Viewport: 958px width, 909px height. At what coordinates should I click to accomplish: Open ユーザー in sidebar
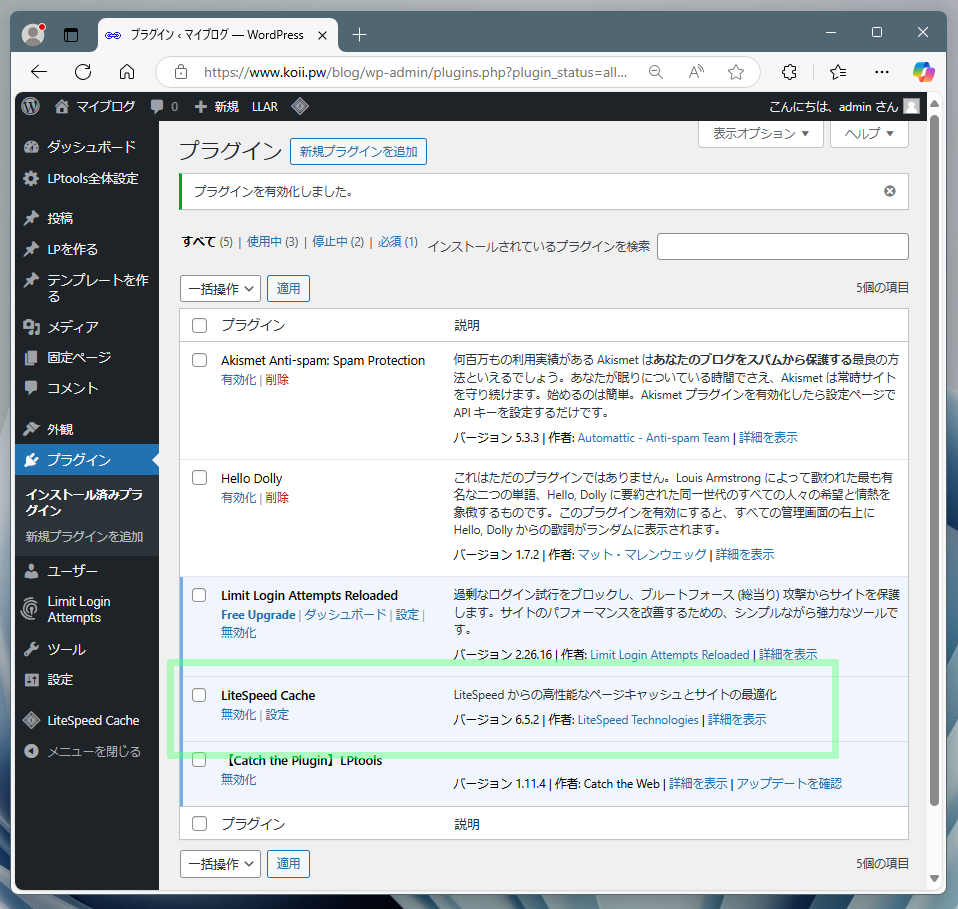coord(87,571)
